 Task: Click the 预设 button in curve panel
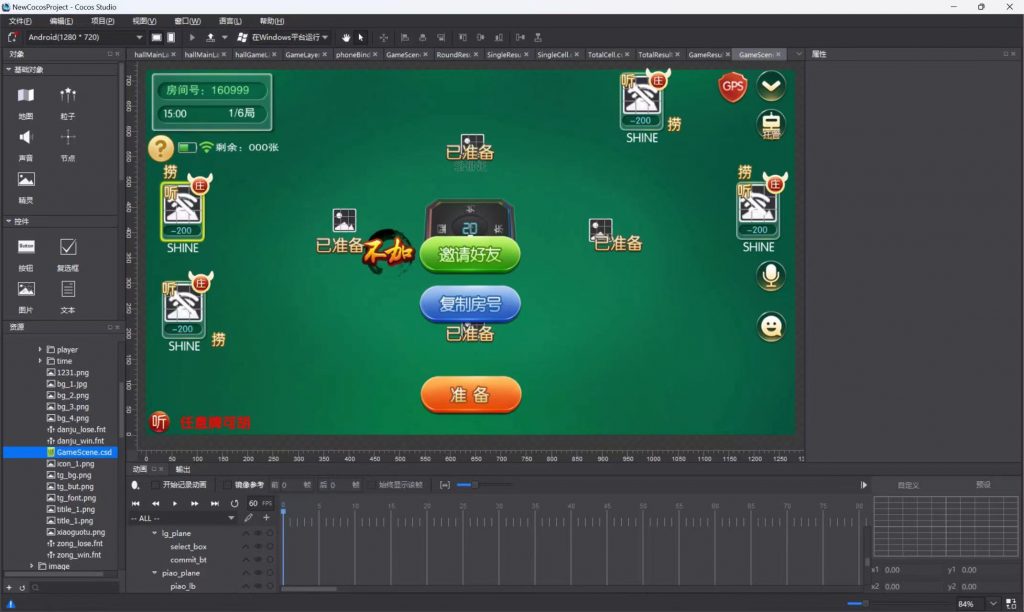[982, 485]
